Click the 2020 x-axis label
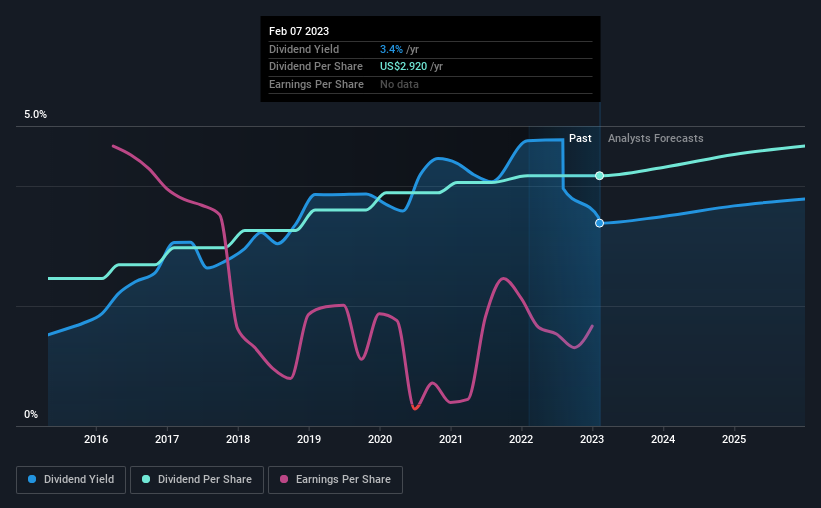821x508 pixels. coord(380,439)
